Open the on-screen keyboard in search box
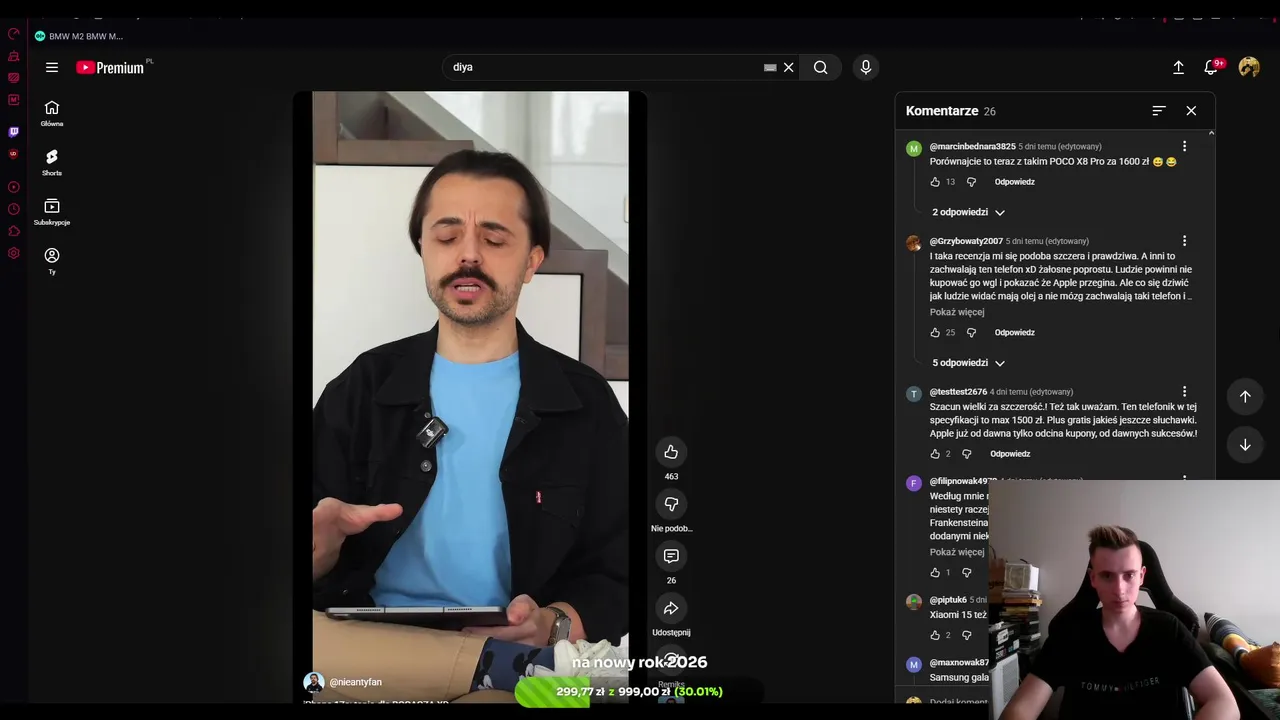1280x720 pixels. point(770,67)
